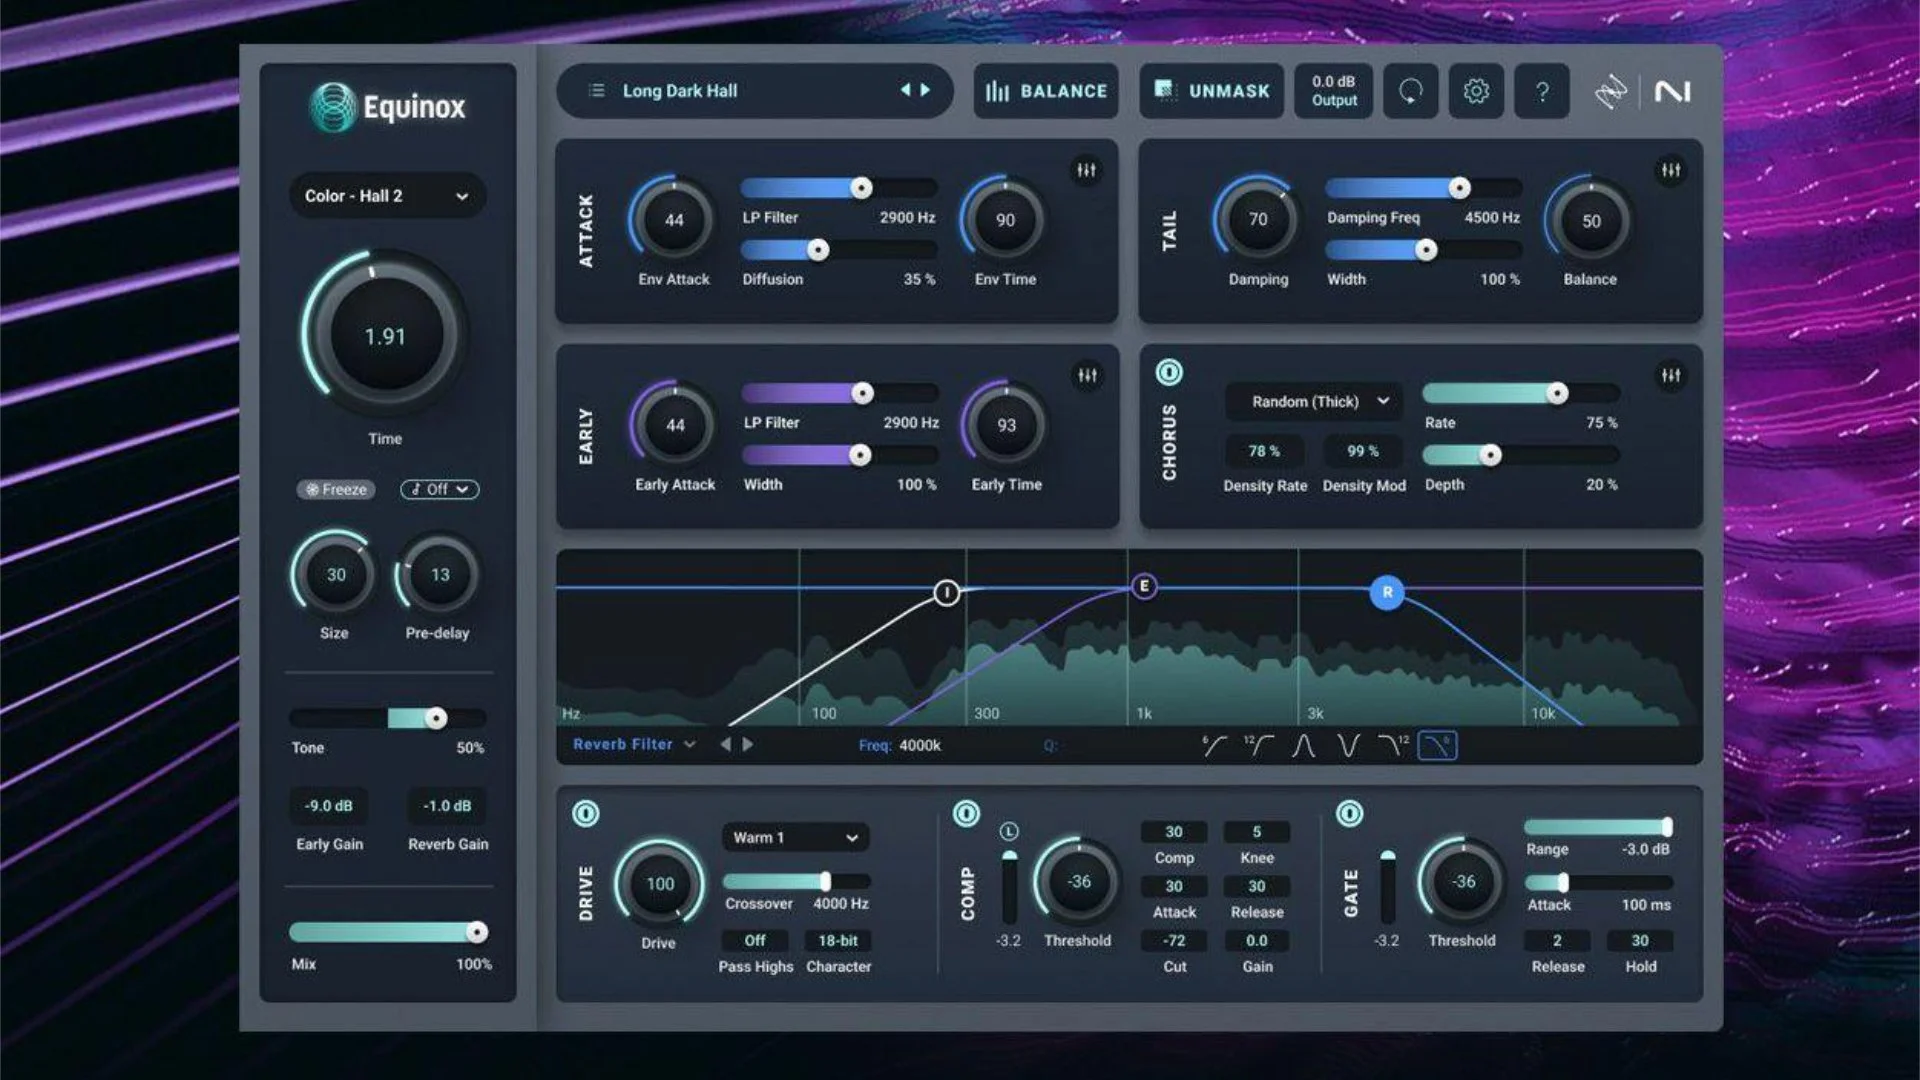Toggle the Drive section power button
This screenshot has width=1920, height=1080.
(x=588, y=814)
